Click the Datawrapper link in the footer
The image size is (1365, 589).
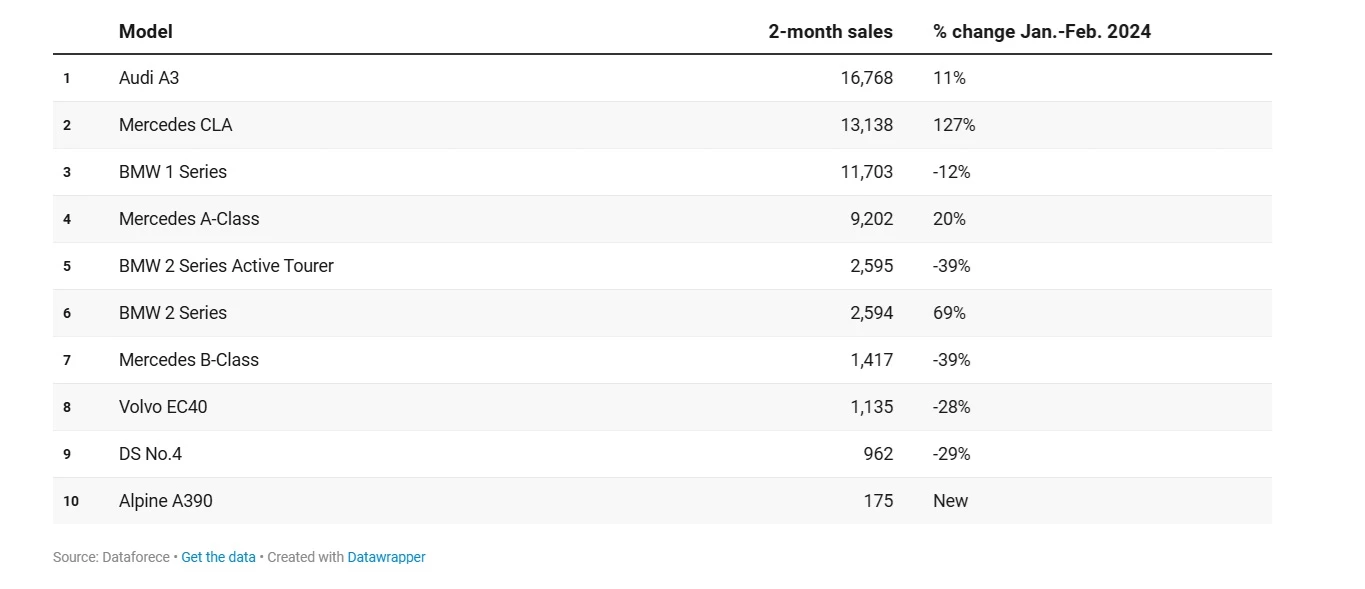tap(386, 557)
